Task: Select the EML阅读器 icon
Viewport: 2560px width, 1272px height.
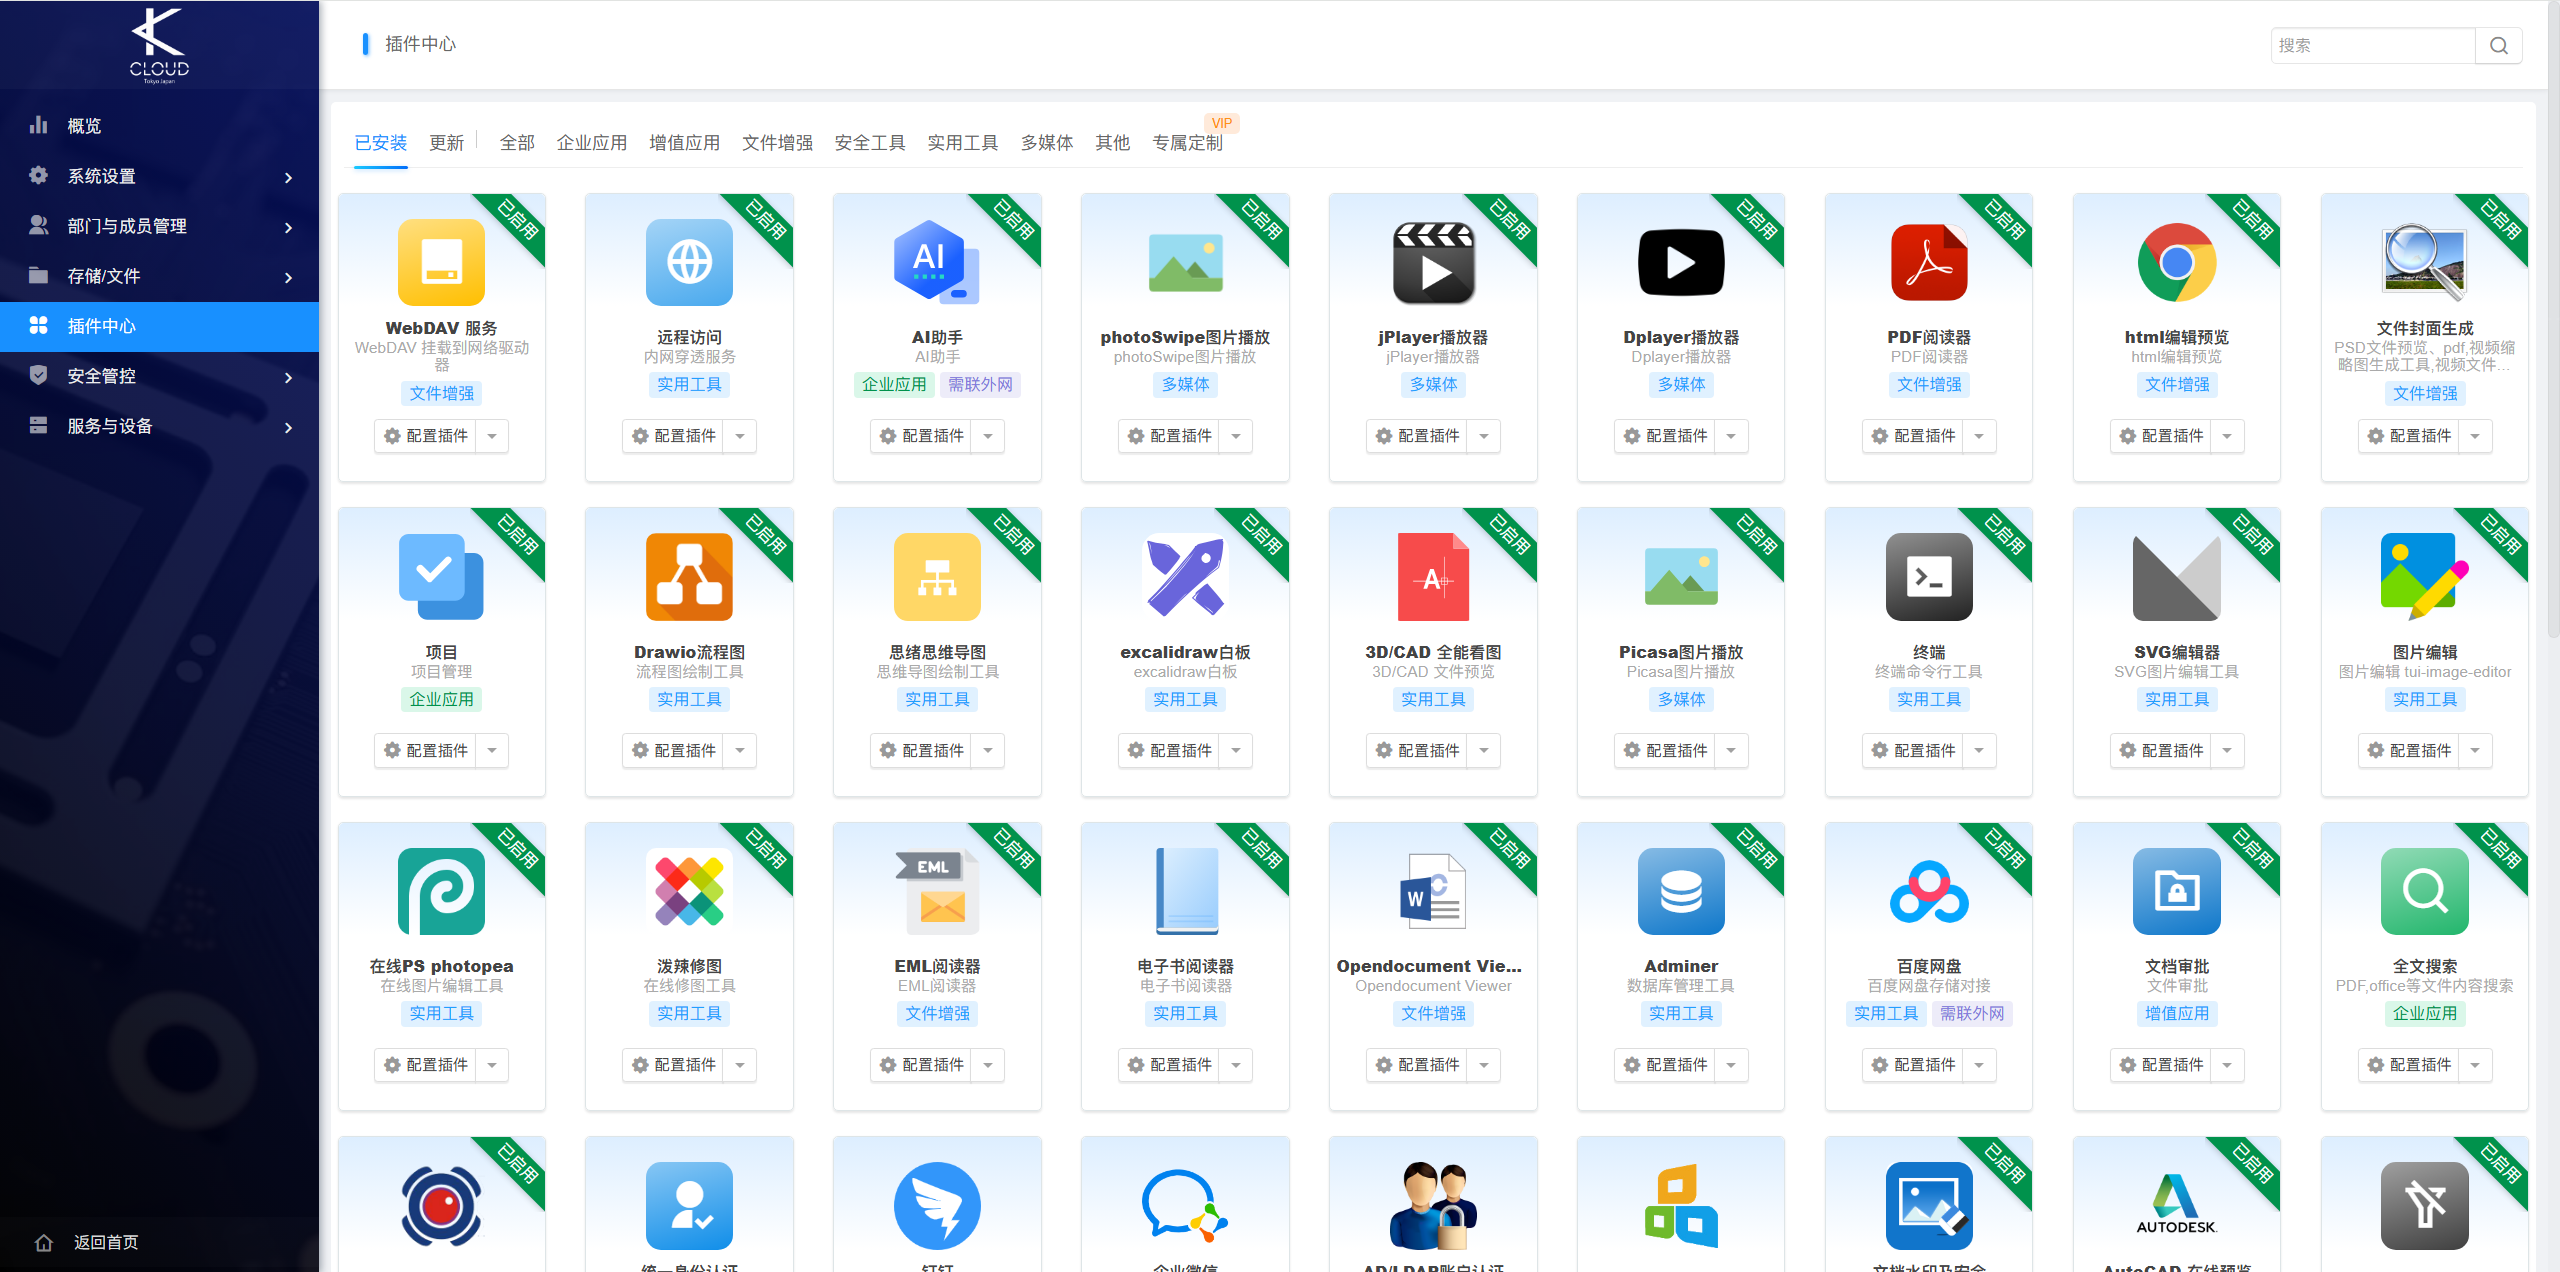Action: pos(937,891)
